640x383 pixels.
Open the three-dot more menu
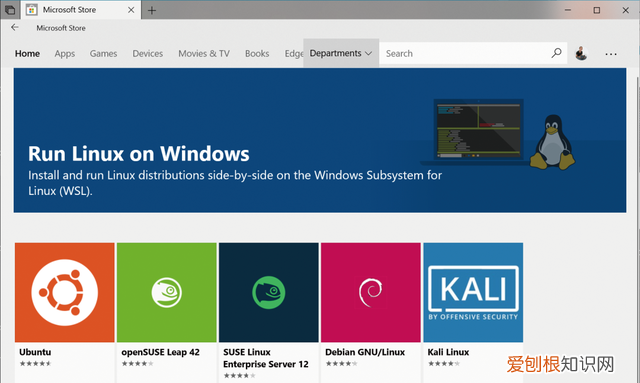611,54
